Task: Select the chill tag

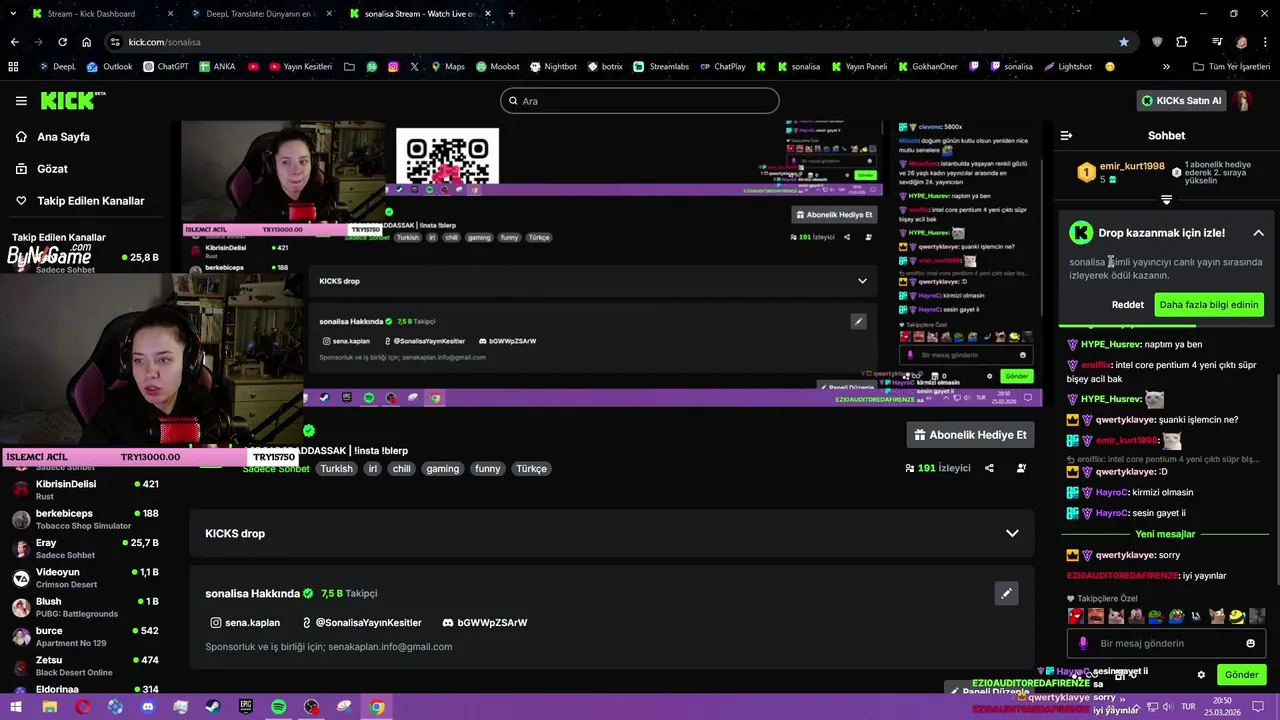Action: coord(401,468)
